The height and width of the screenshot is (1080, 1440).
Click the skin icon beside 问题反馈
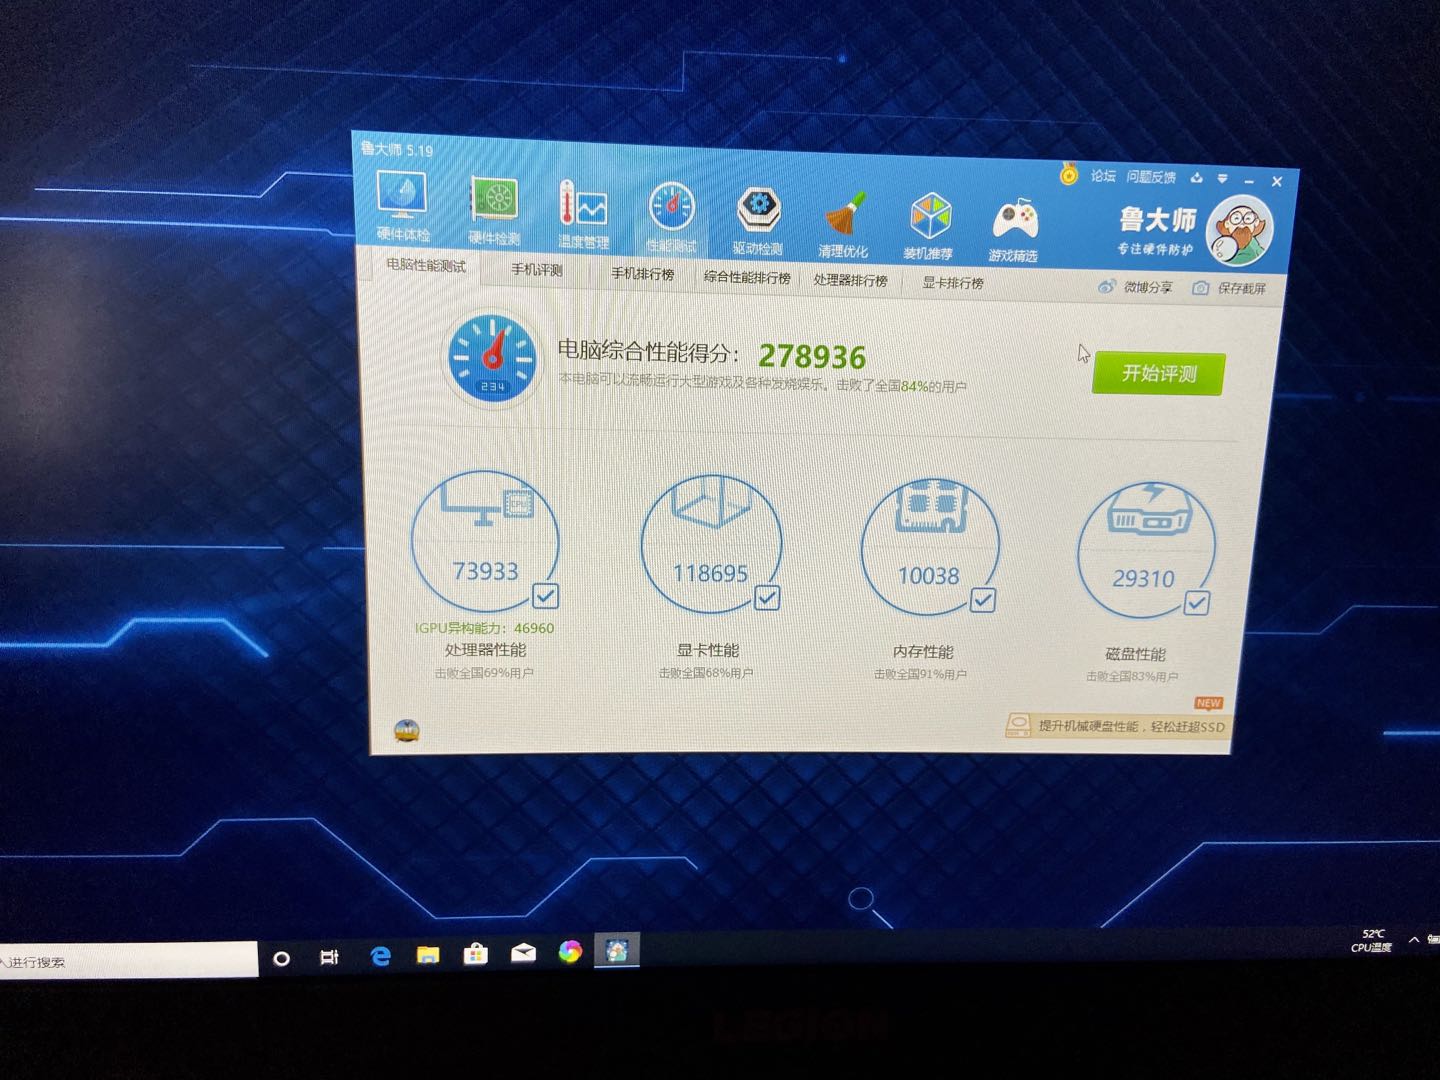point(1197,178)
